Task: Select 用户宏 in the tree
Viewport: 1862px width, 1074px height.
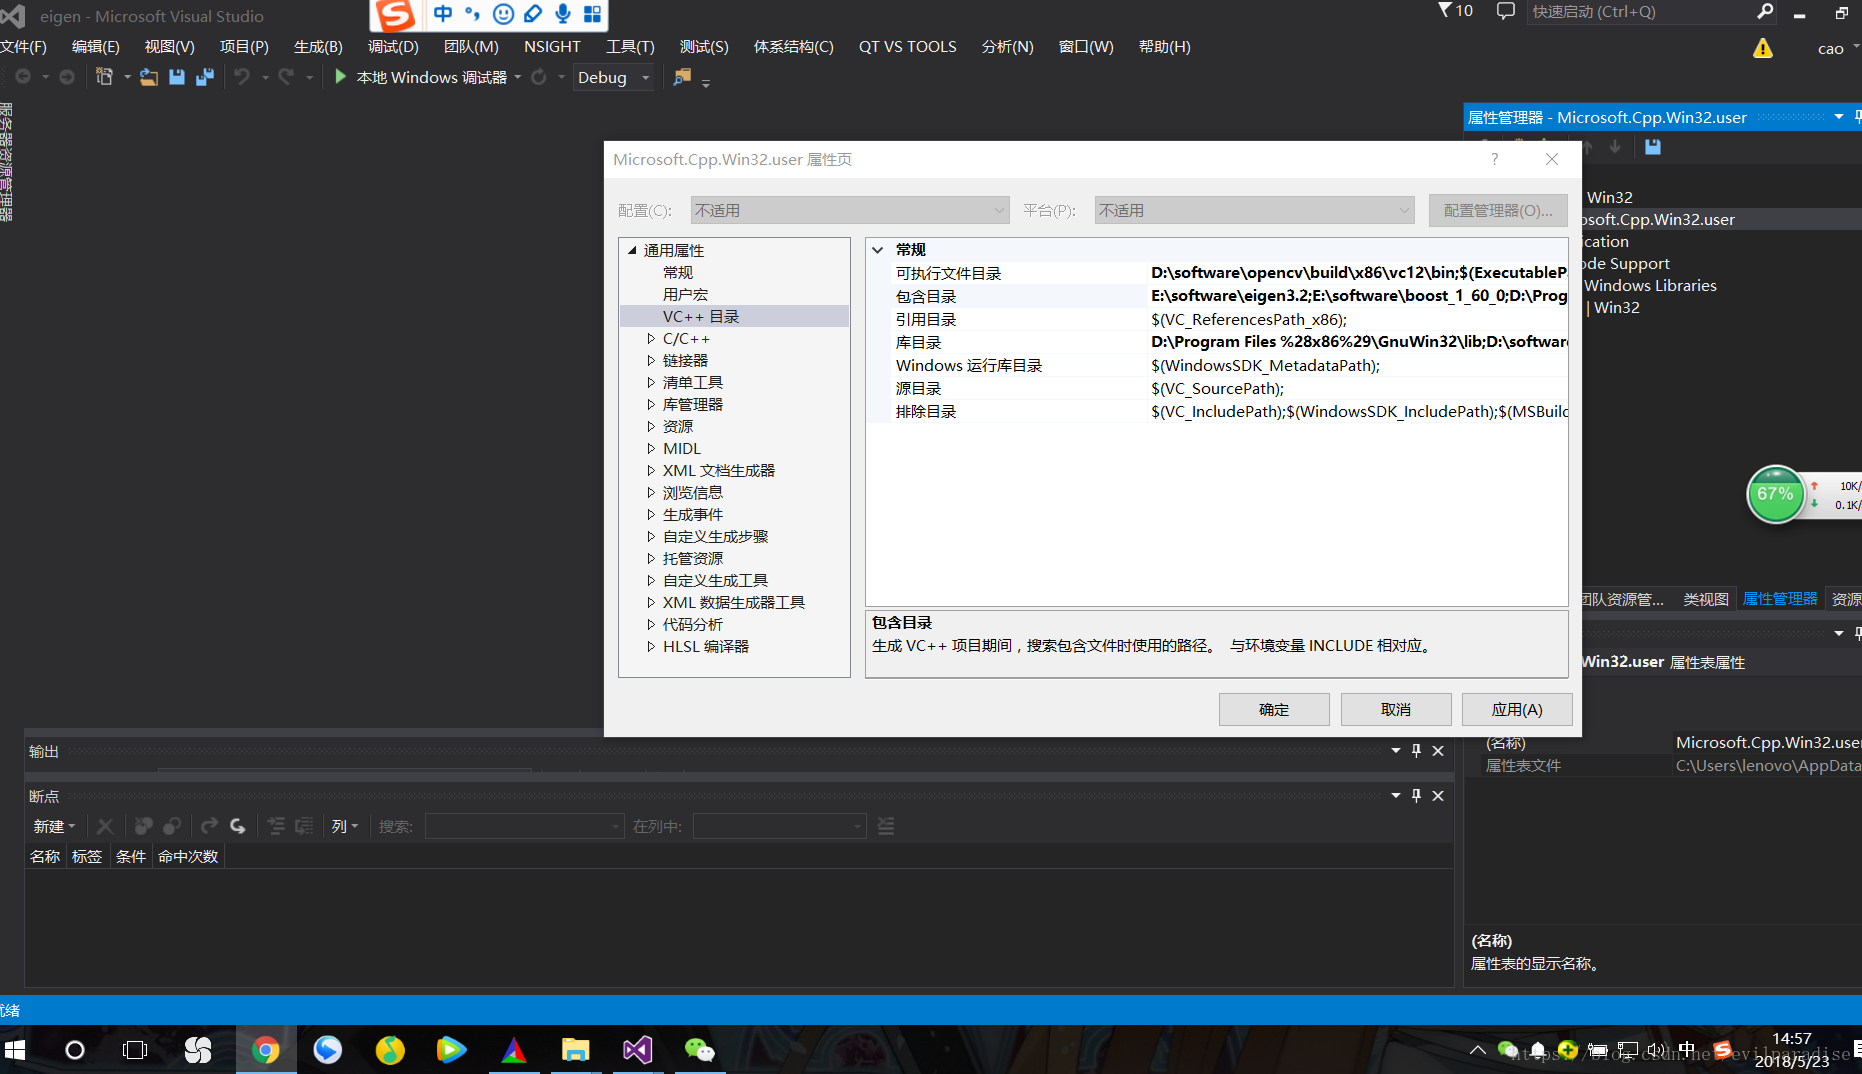Action: tap(685, 295)
